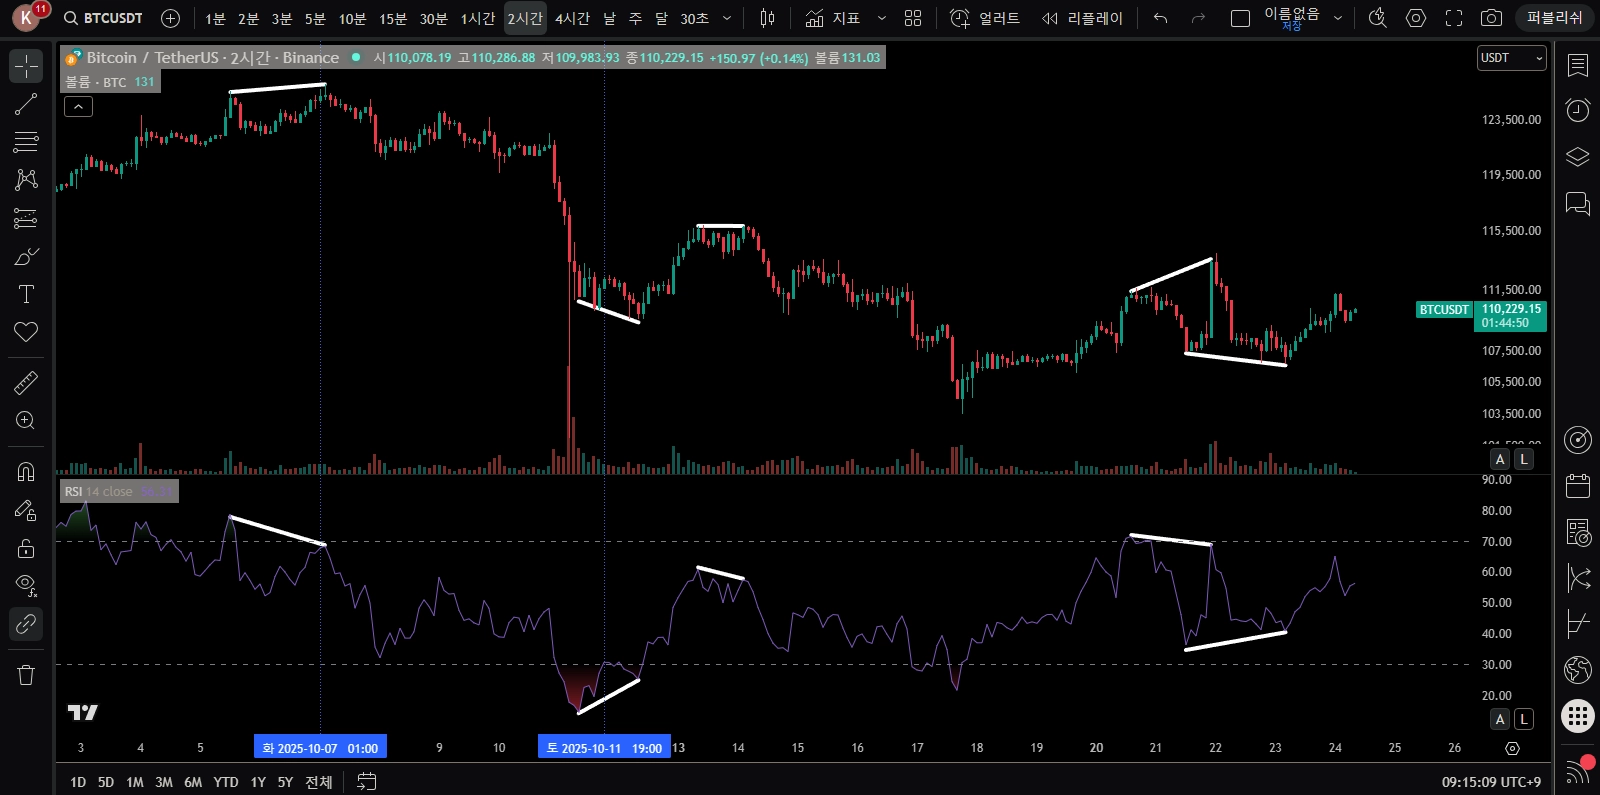This screenshot has width=1600, height=795.
Task: Open the globe icon panel in right sidebar
Action: tap(1578, 668)
